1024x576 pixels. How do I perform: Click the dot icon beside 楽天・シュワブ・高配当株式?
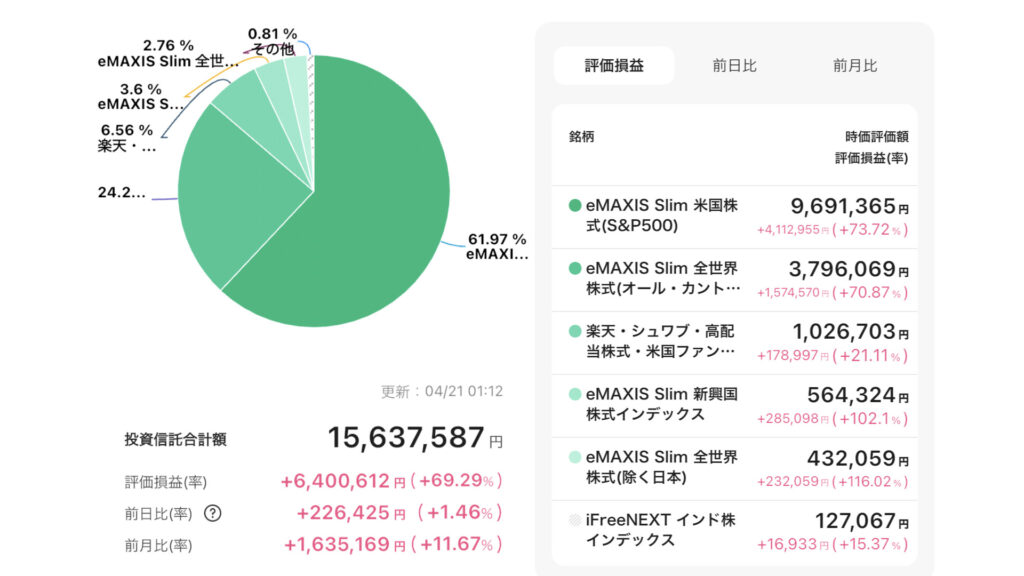point(575,332)
